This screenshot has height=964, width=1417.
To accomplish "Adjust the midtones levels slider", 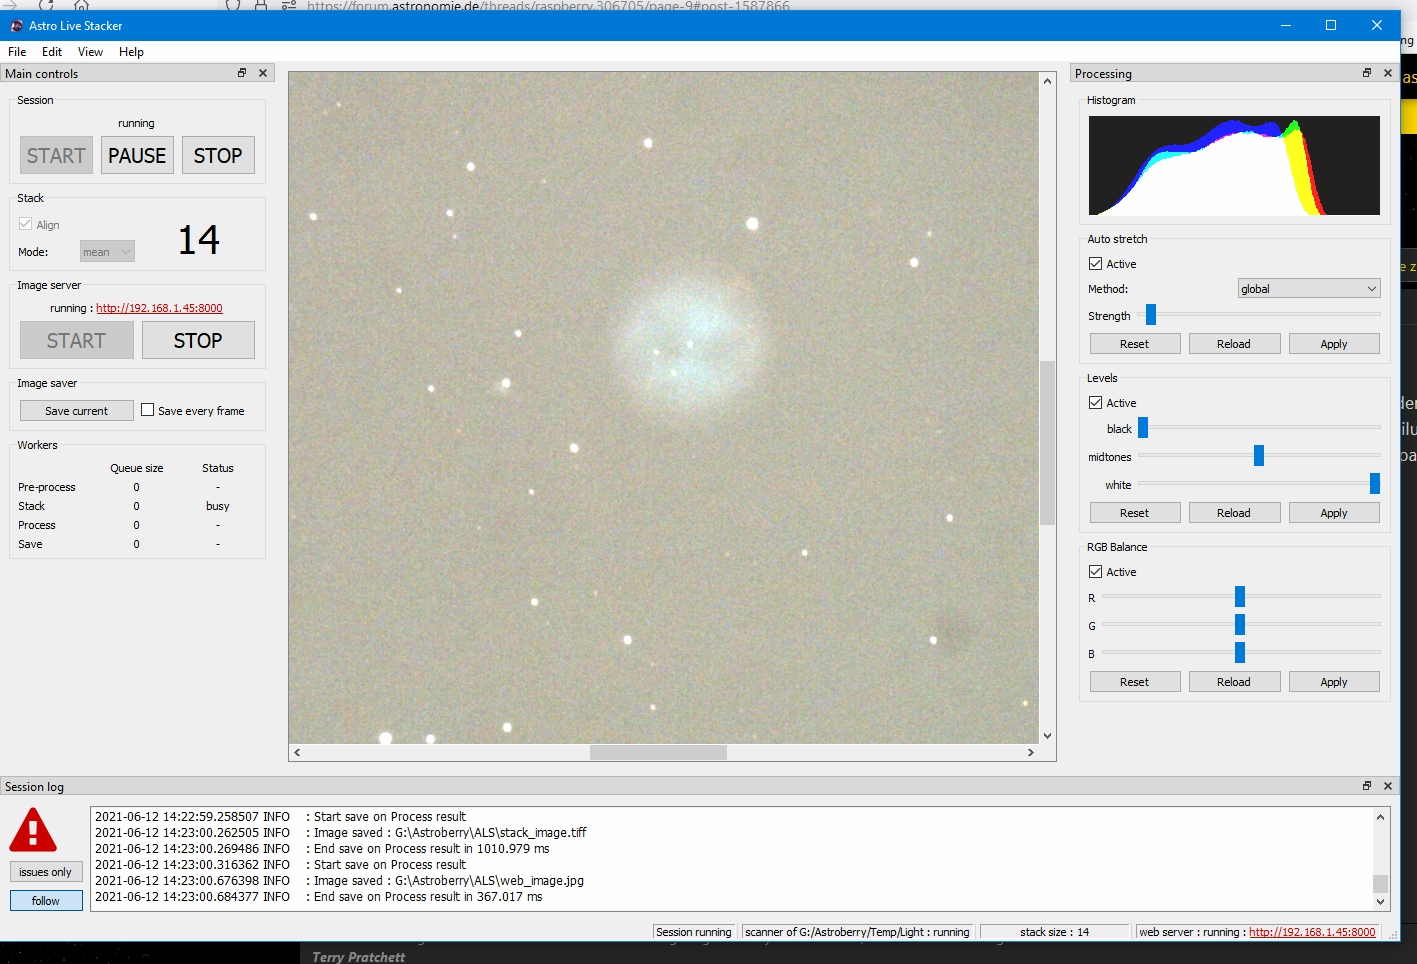I will (1259, 456).
